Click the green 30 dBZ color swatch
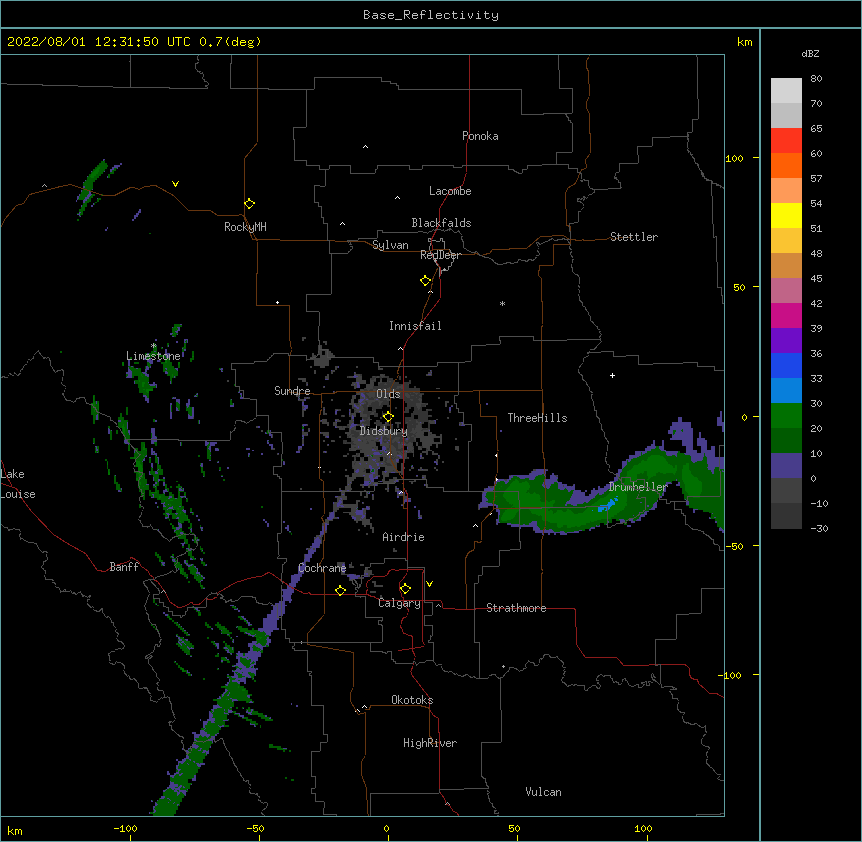Image resolution: width=862 pixels, height=842 pixels. (786, 415)
